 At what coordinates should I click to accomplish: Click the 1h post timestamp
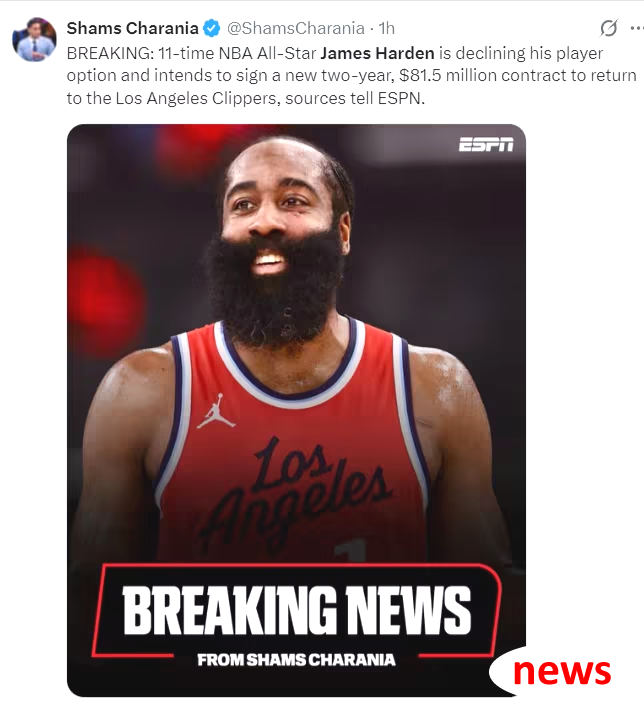point(386,28)
